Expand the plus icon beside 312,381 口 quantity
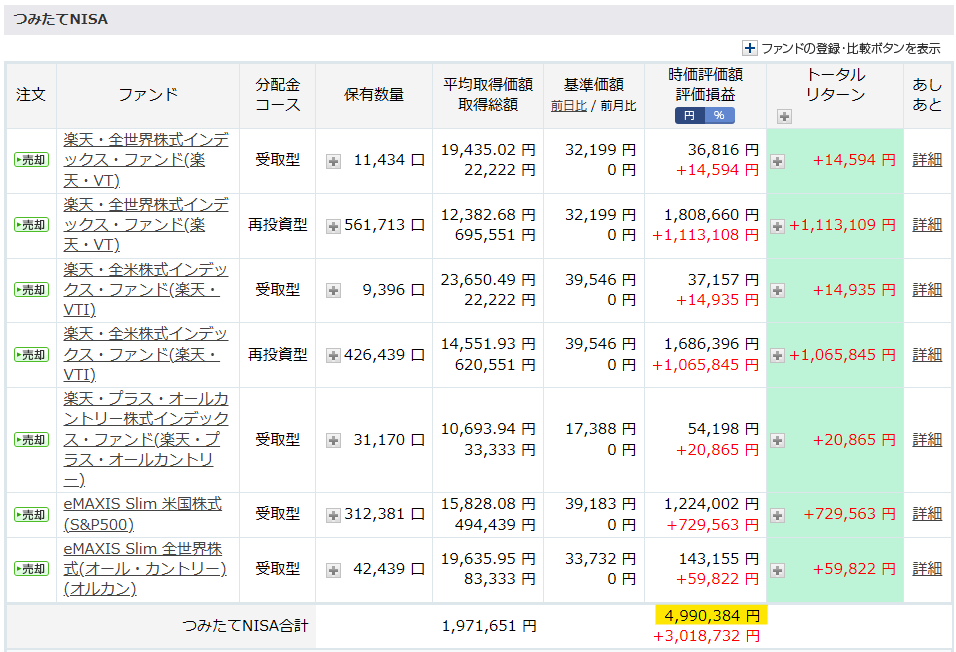 (x=333, y=515)
